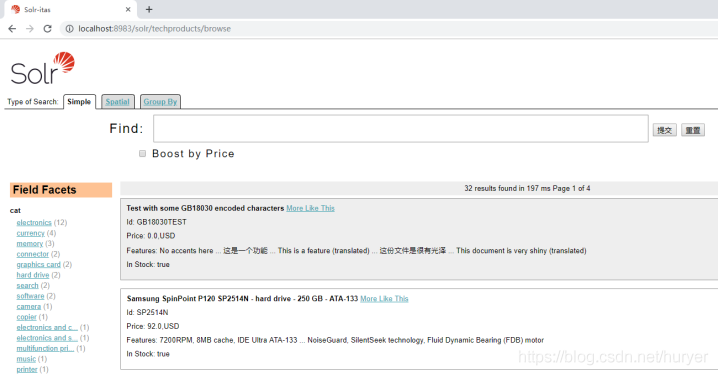Image resolution: width=718 pixels, height=375 pixels.
Task: Switch to the Spatial search tab
Action: click(x=118, y=102)
